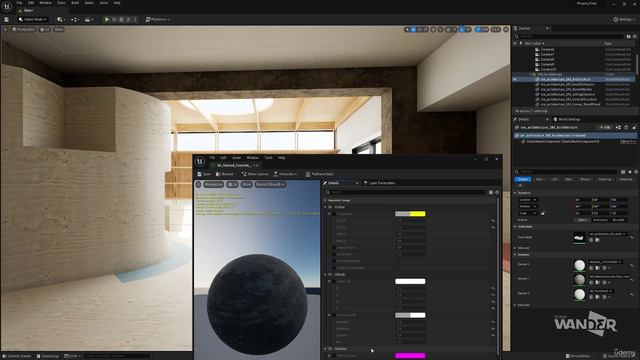Image resolution: width=640 pixels, height=360 pixels.
Task: Click the material preview Perspective button
Action: pyautogui.click(x=213, y=184)
